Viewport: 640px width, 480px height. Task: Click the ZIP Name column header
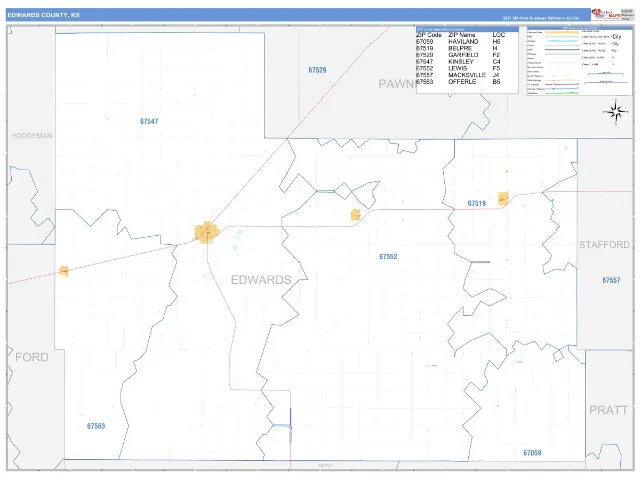[462, 35]
